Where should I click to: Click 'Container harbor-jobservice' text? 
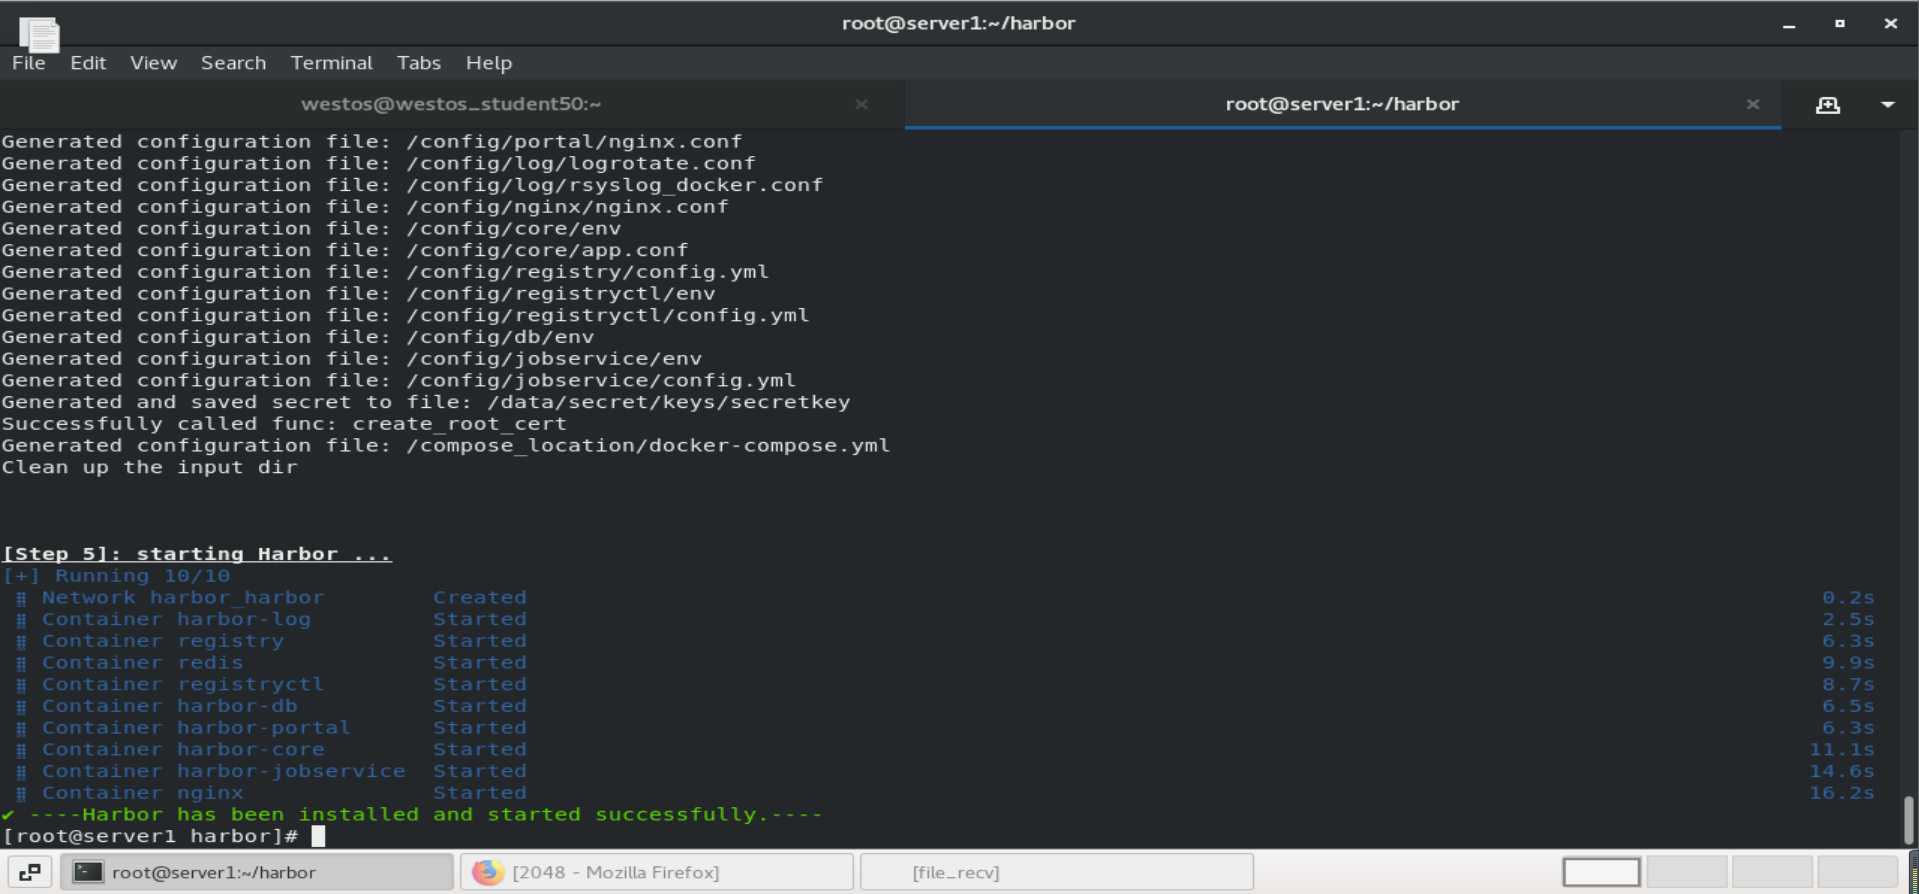pos(223,771)
